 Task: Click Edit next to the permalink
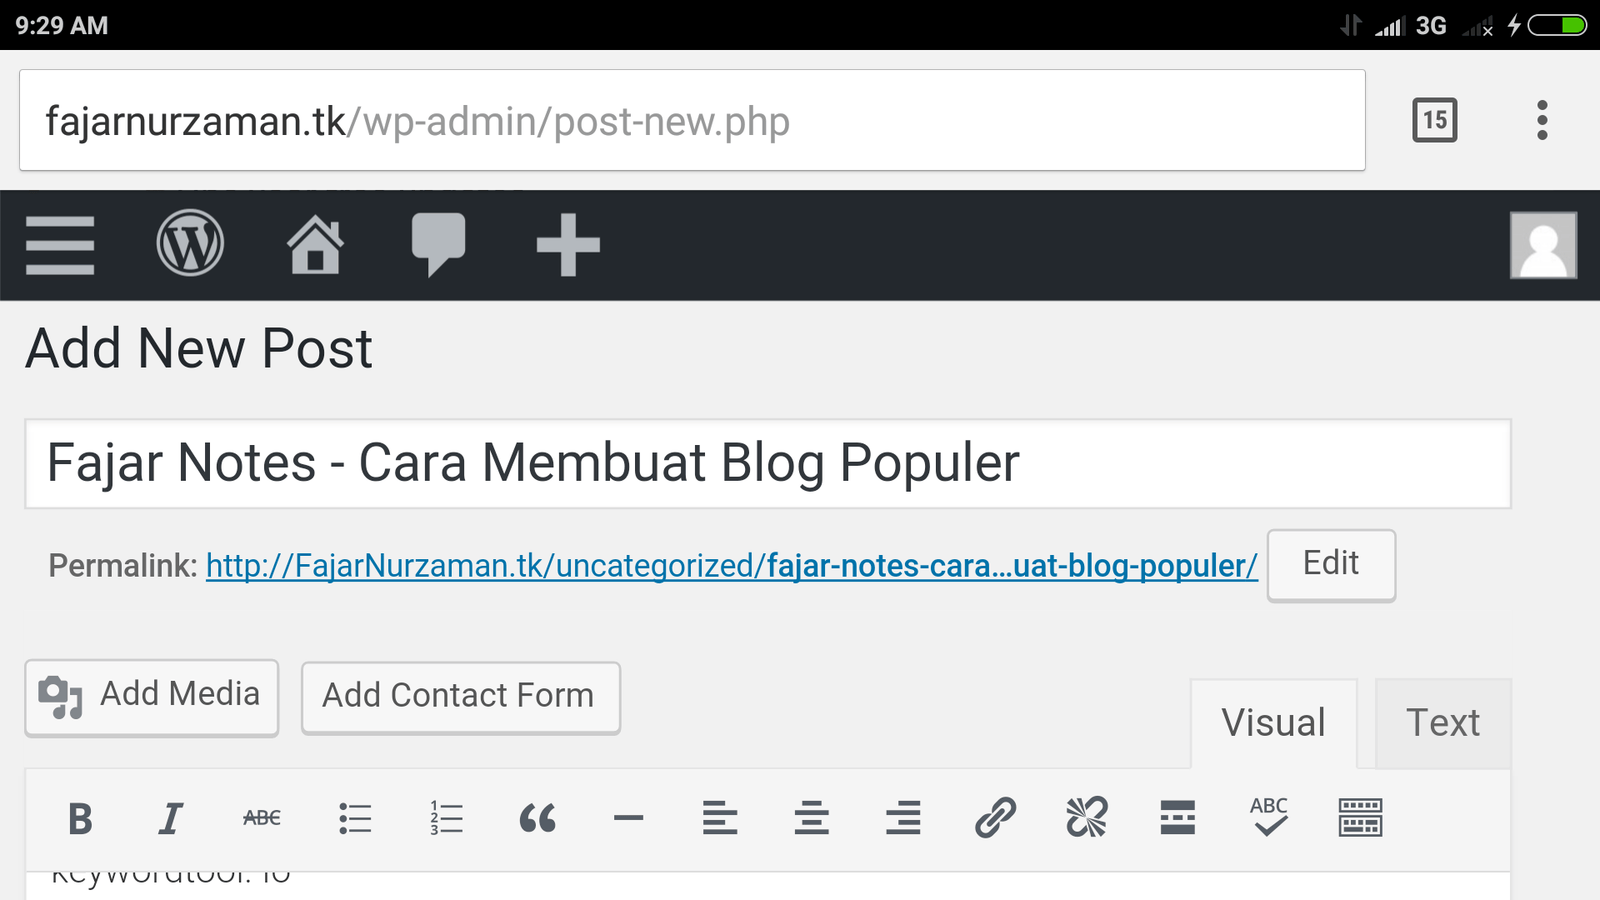coord(1331,565)
